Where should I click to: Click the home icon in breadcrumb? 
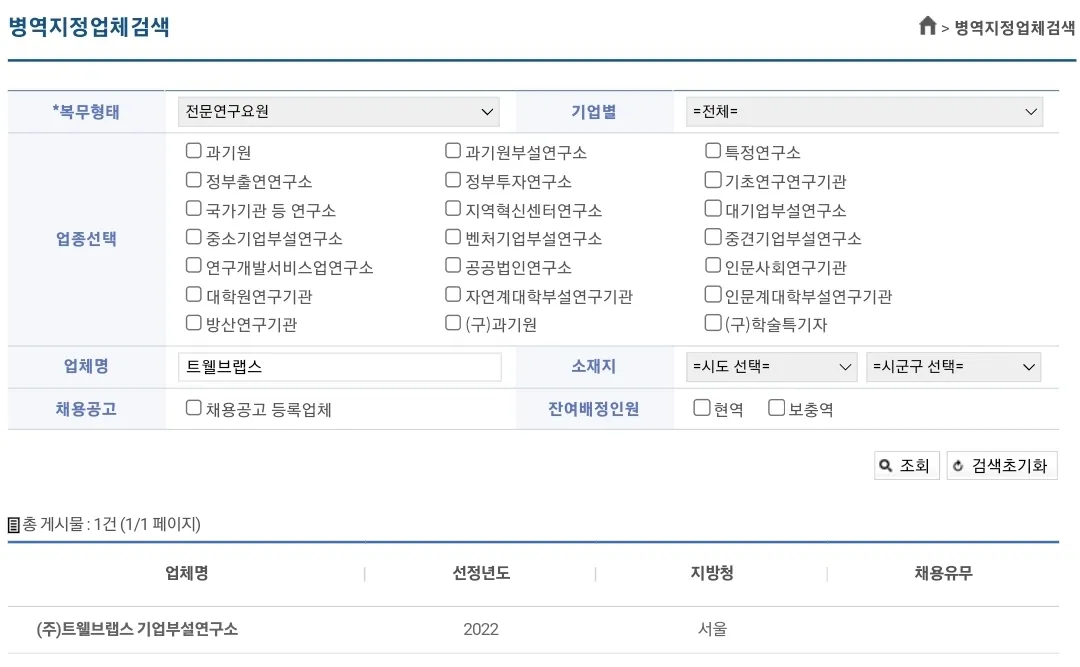tap(927, 27)
